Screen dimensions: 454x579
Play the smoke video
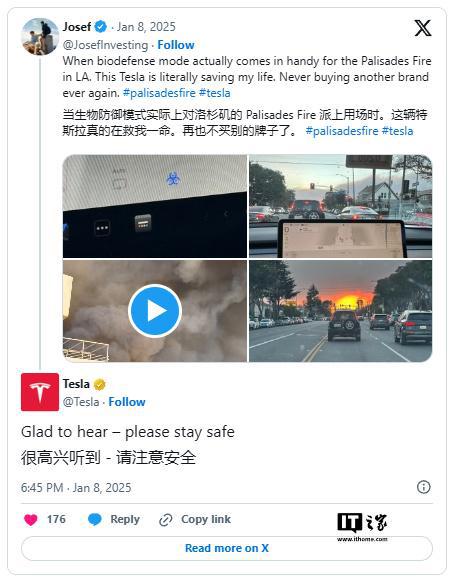[x=155, y=311]
